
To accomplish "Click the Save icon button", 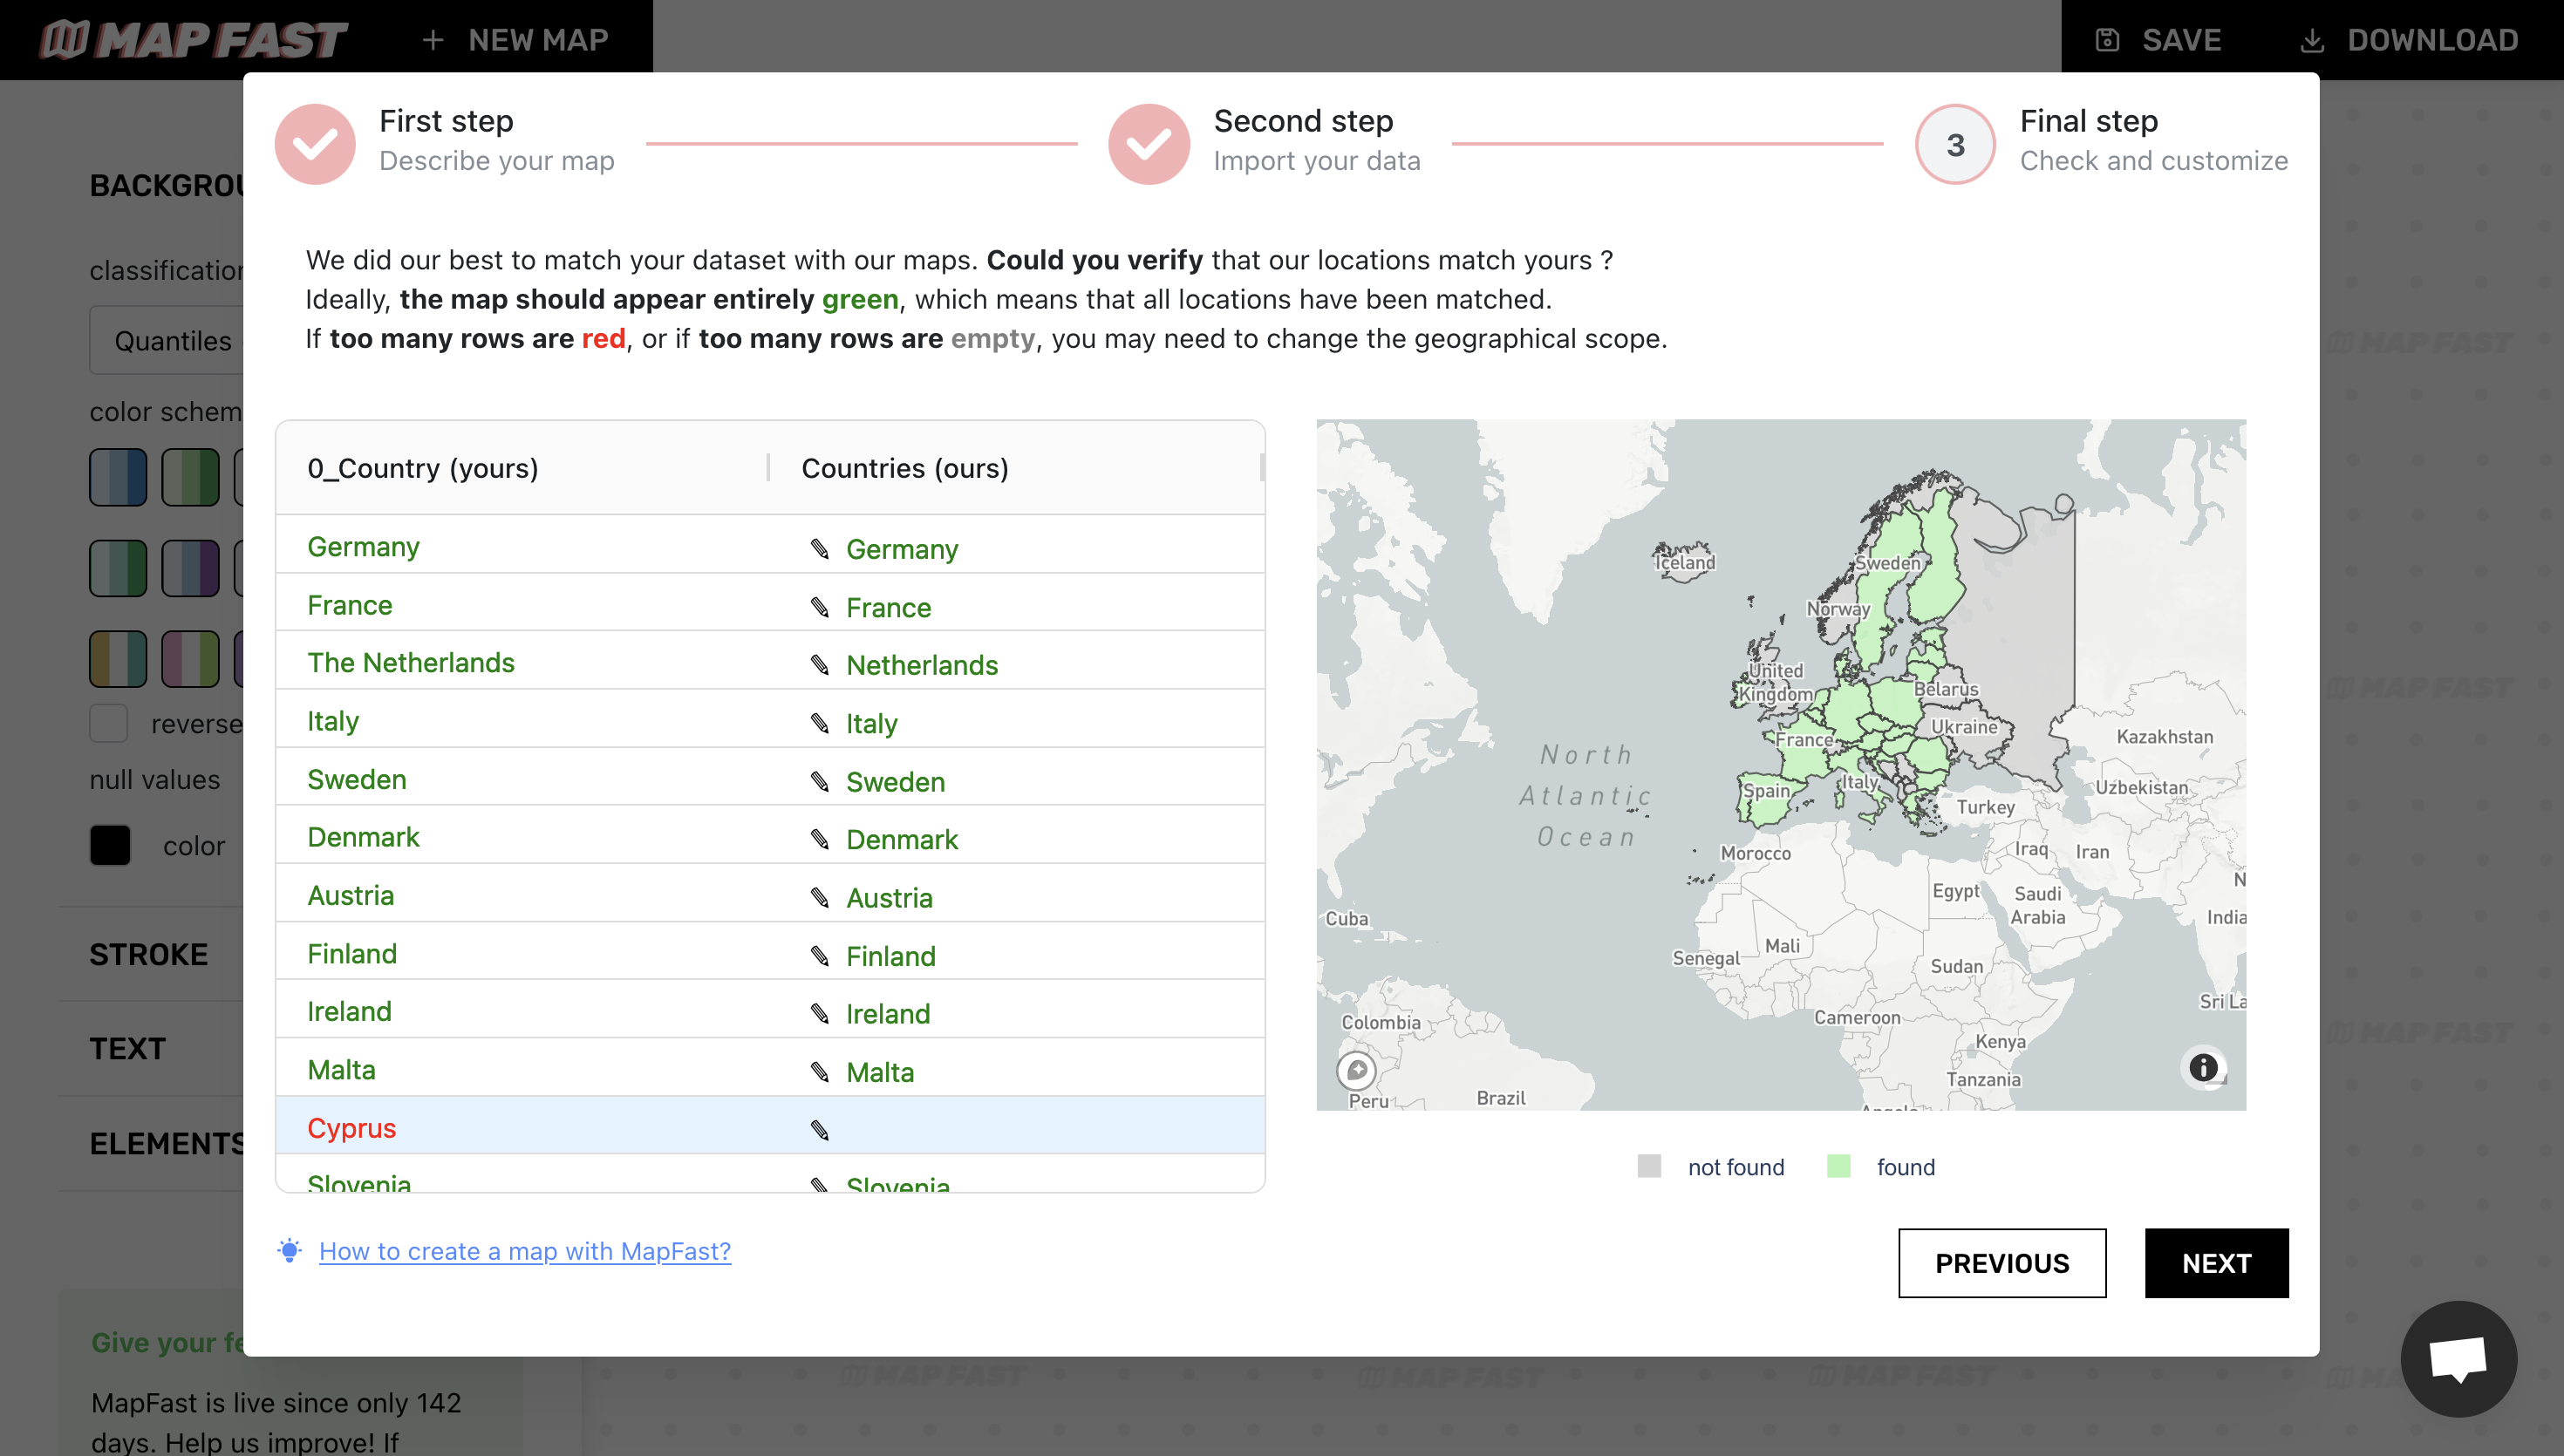I will pyautogui.click(x=2106, y=38).
